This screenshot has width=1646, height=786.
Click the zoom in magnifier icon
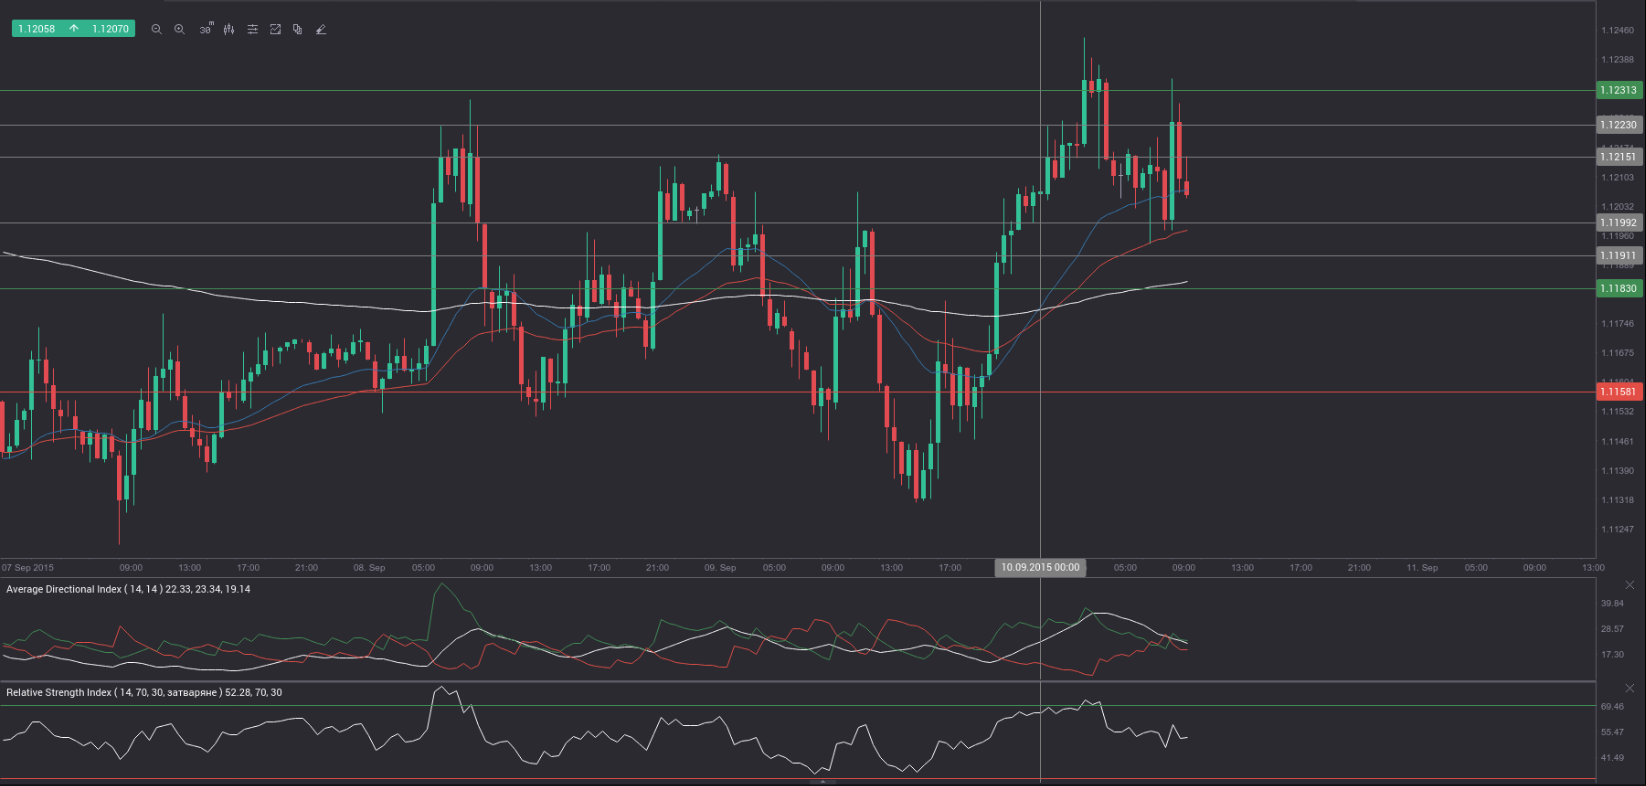pos(180,29)
